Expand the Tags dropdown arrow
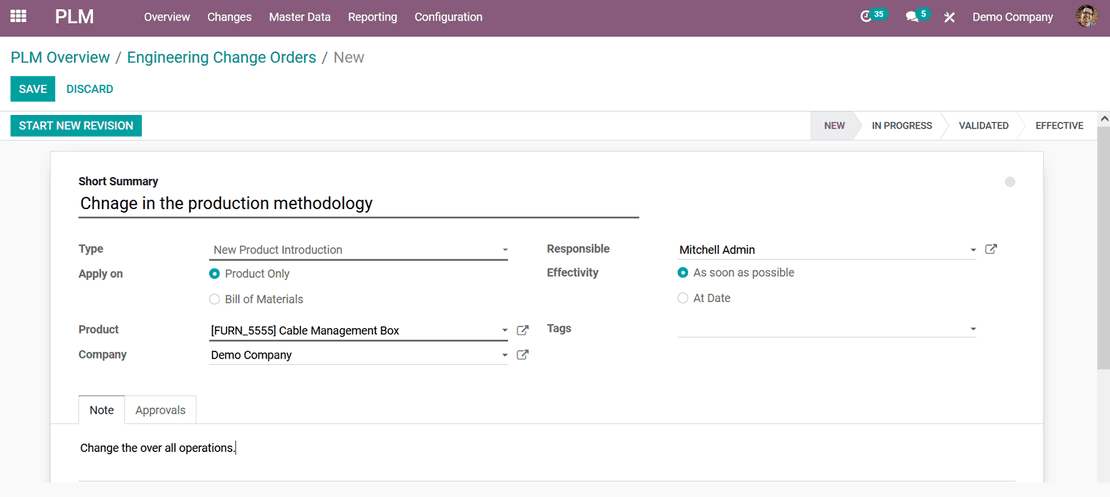 point(973,329)
